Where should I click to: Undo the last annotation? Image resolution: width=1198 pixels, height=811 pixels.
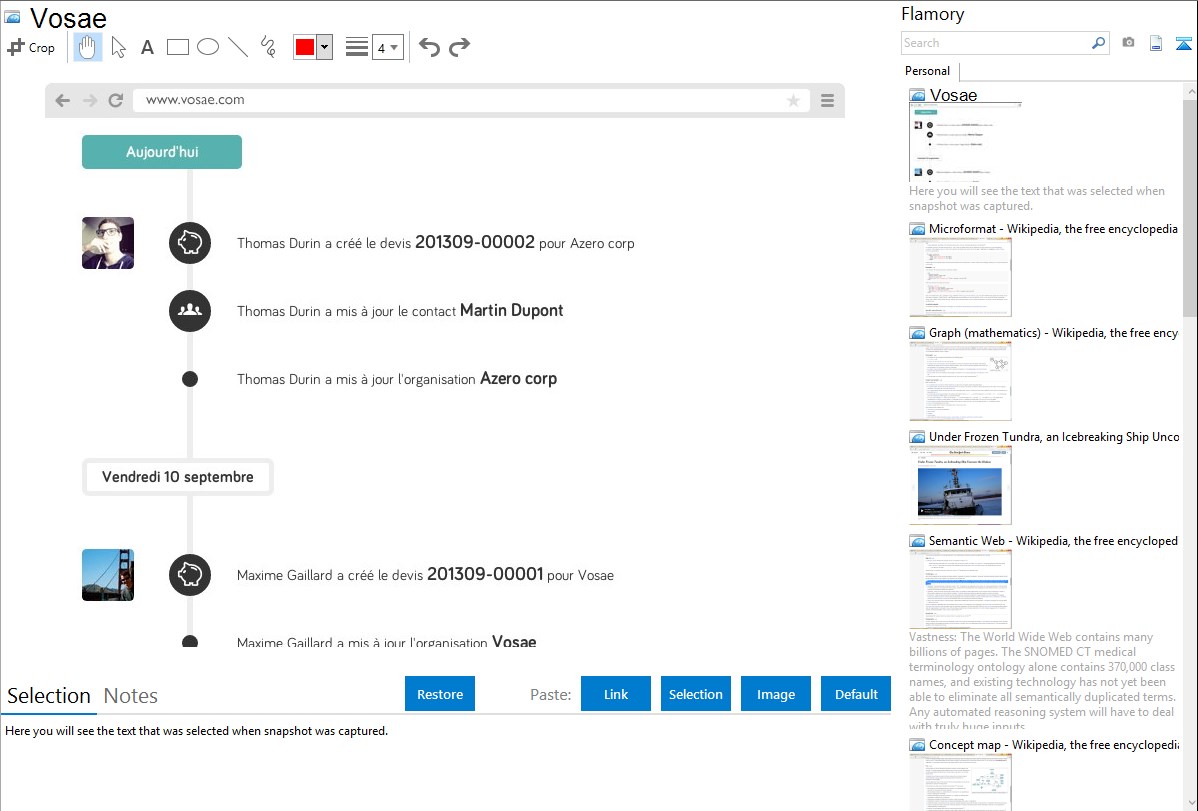429,47
